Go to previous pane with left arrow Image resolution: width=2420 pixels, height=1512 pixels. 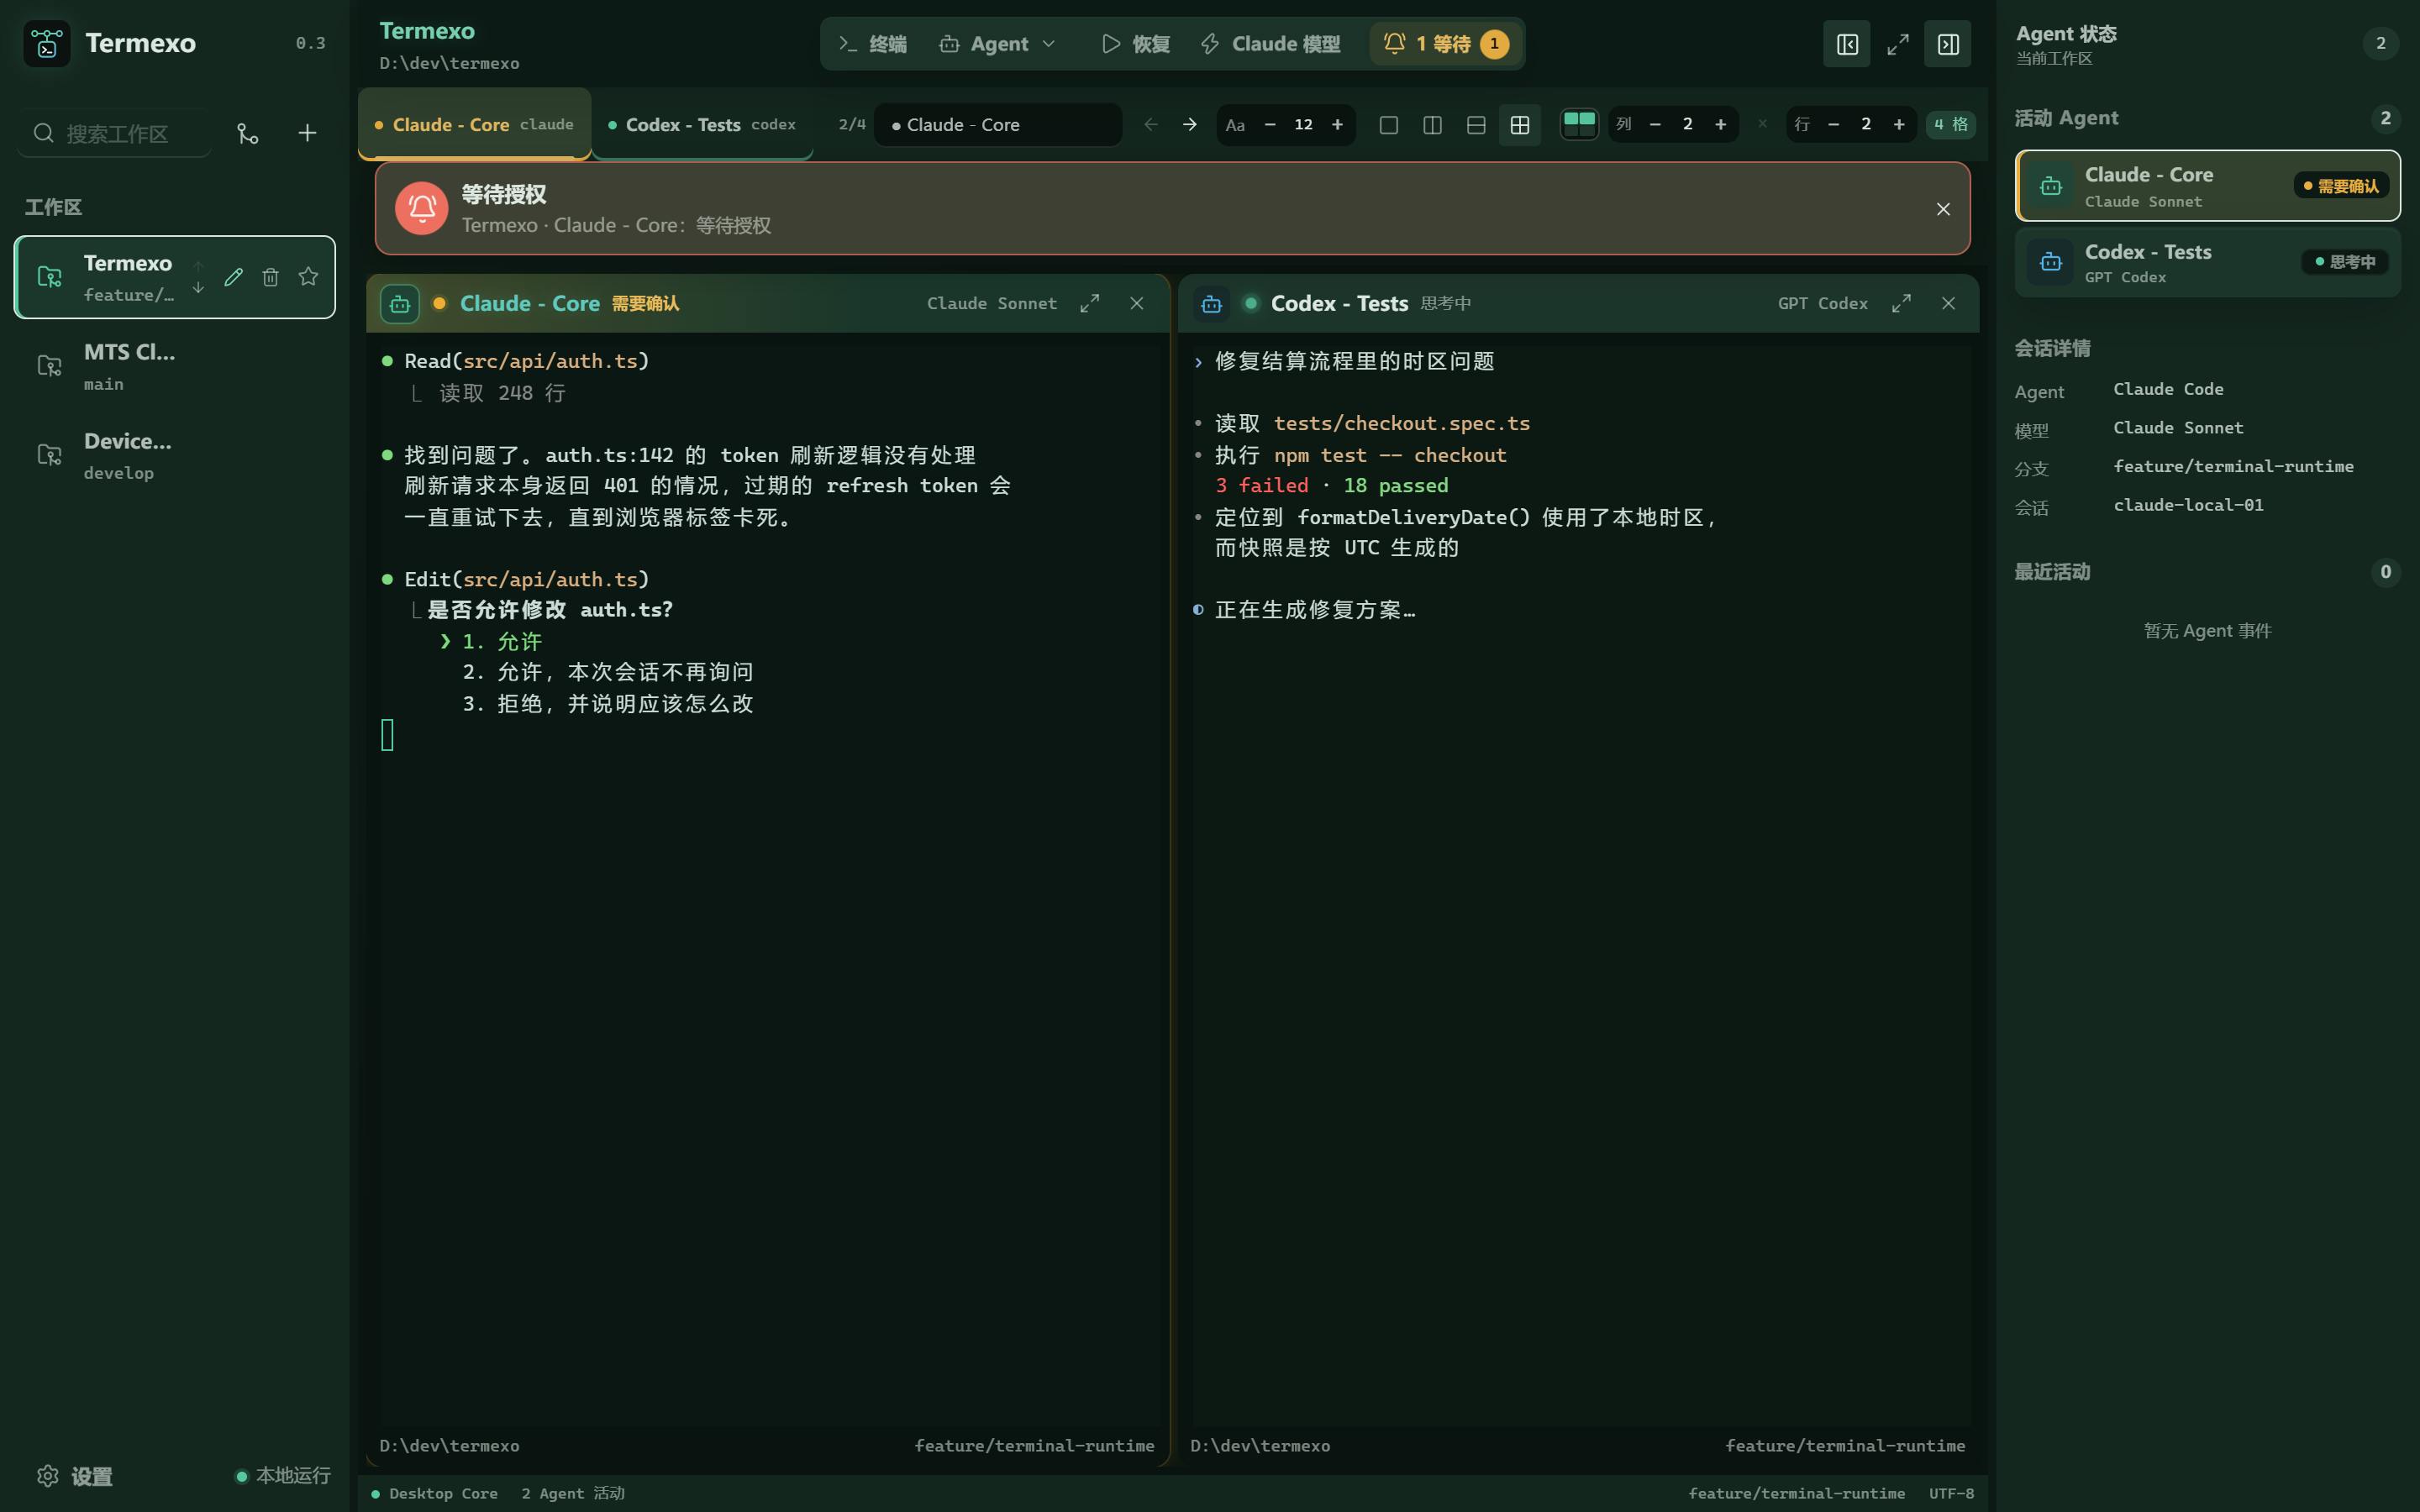(1151, 125)
